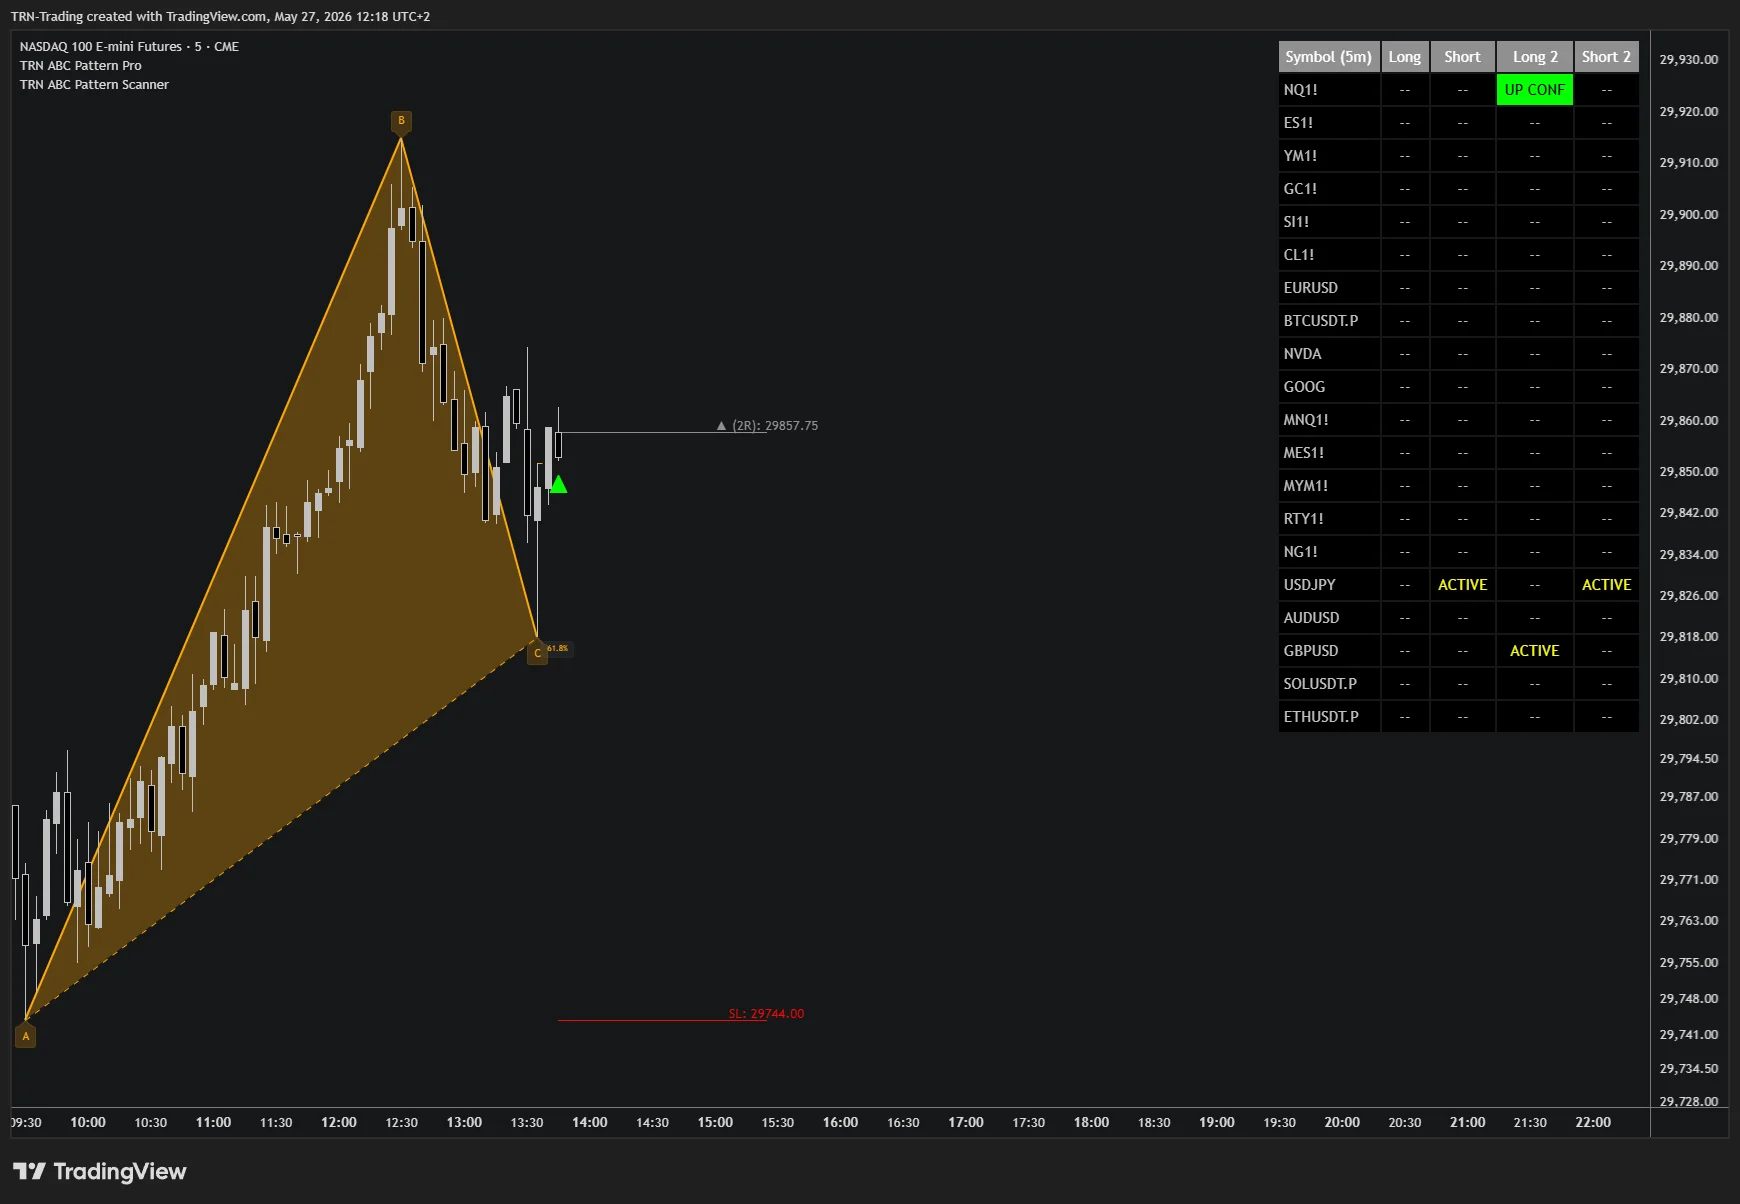This screenshot has height=1204, width=1740.
Task: Click the 2R target triangle icon
Action: [x=721, y=426]
